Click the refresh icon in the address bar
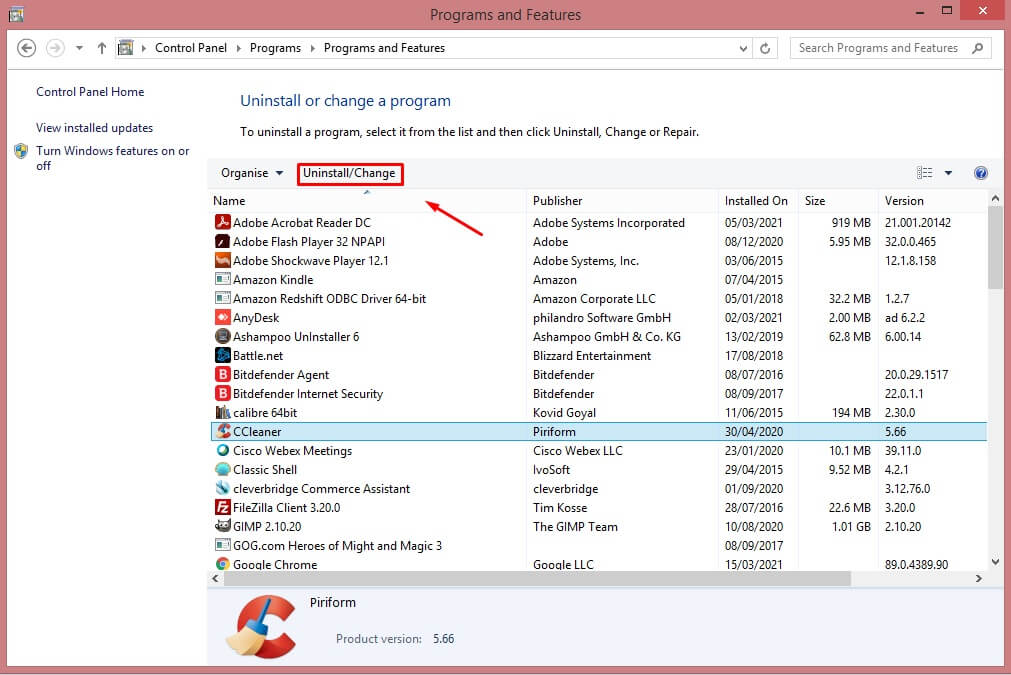 765,48
